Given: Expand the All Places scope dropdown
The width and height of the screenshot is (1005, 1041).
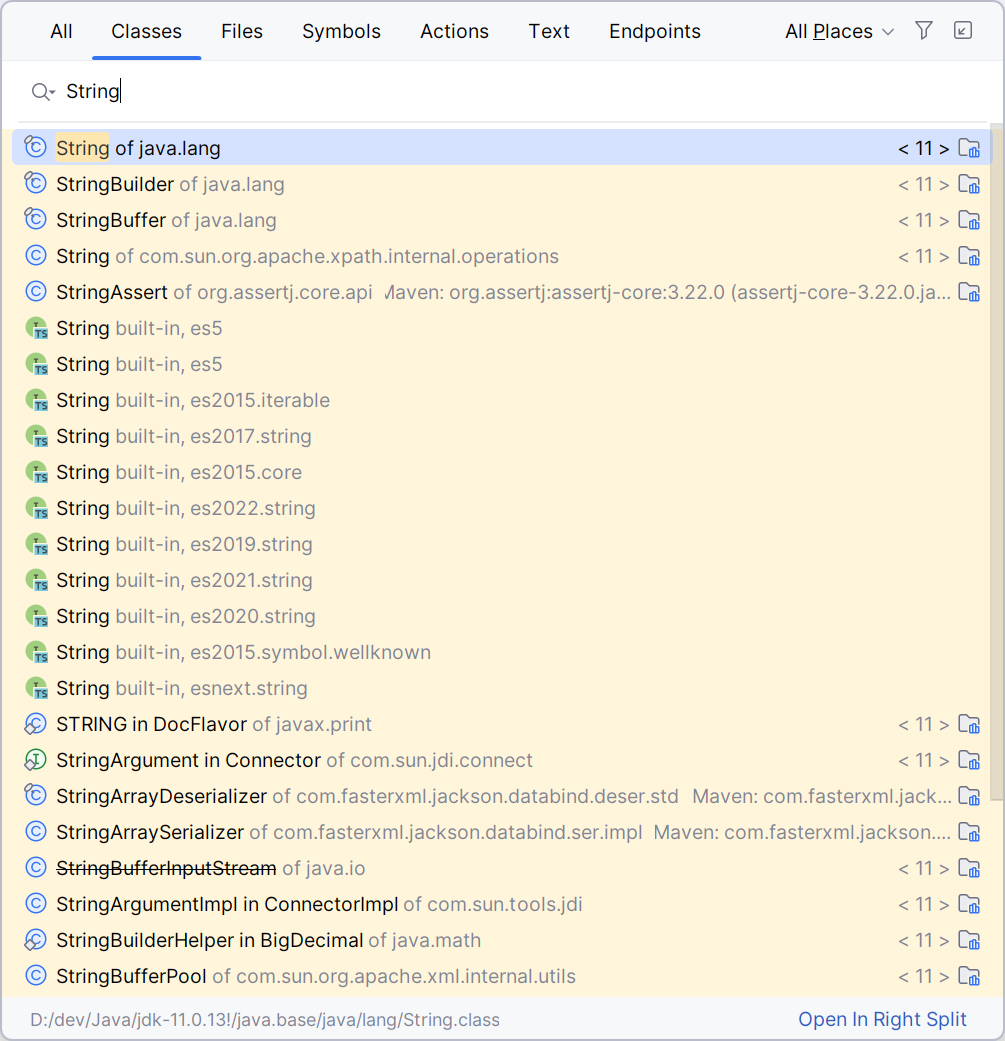Looking at the screenshot, I should tap(839, 31).
